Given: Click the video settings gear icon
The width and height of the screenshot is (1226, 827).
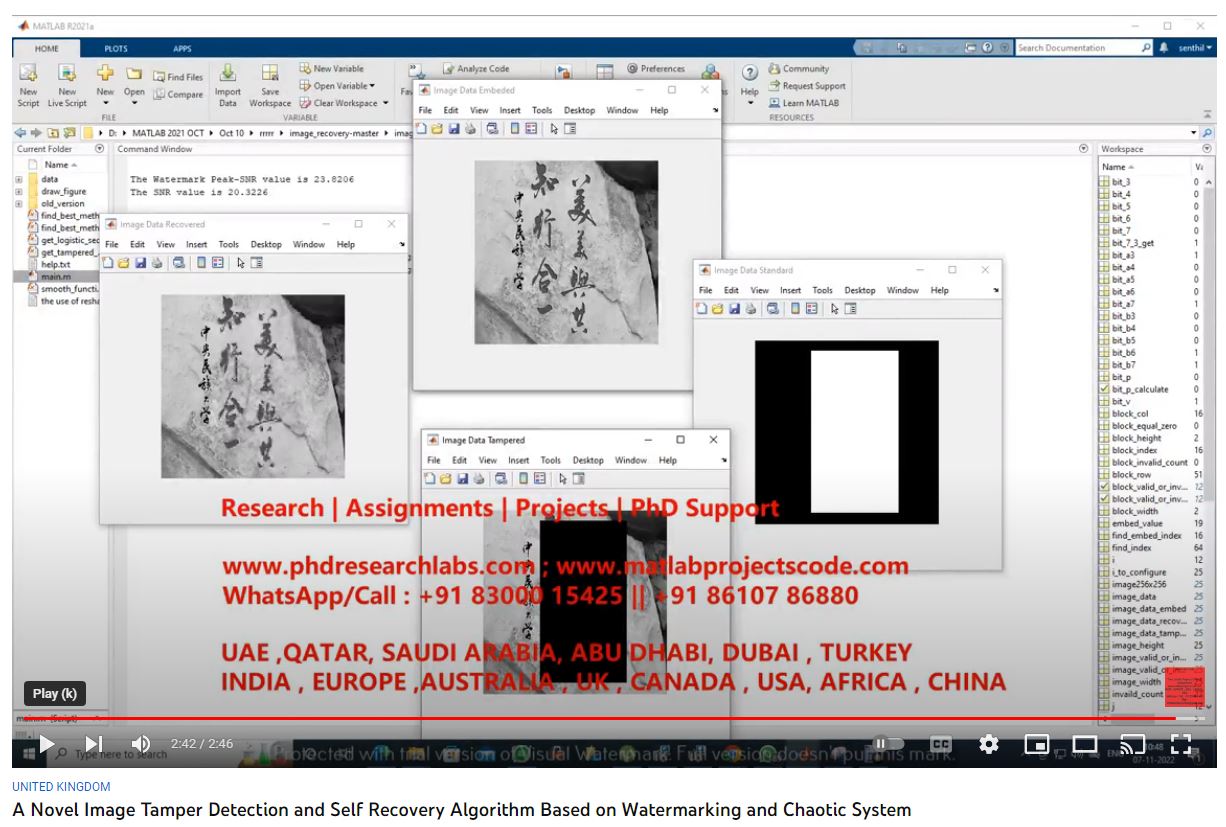Looking at the screenshot, I should [x=988, y=744].
